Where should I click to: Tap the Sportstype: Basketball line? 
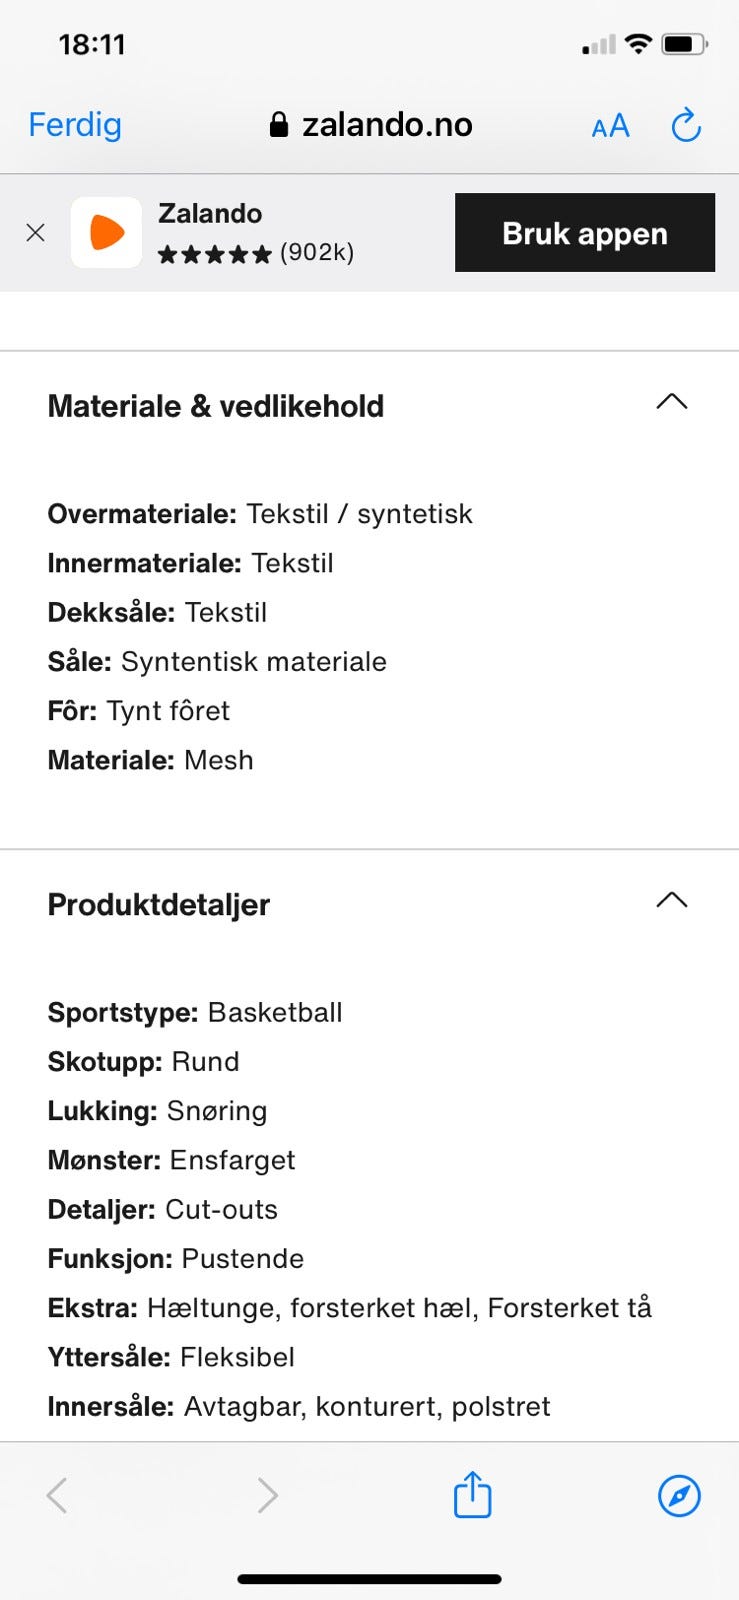click(x=195, y=1012)
